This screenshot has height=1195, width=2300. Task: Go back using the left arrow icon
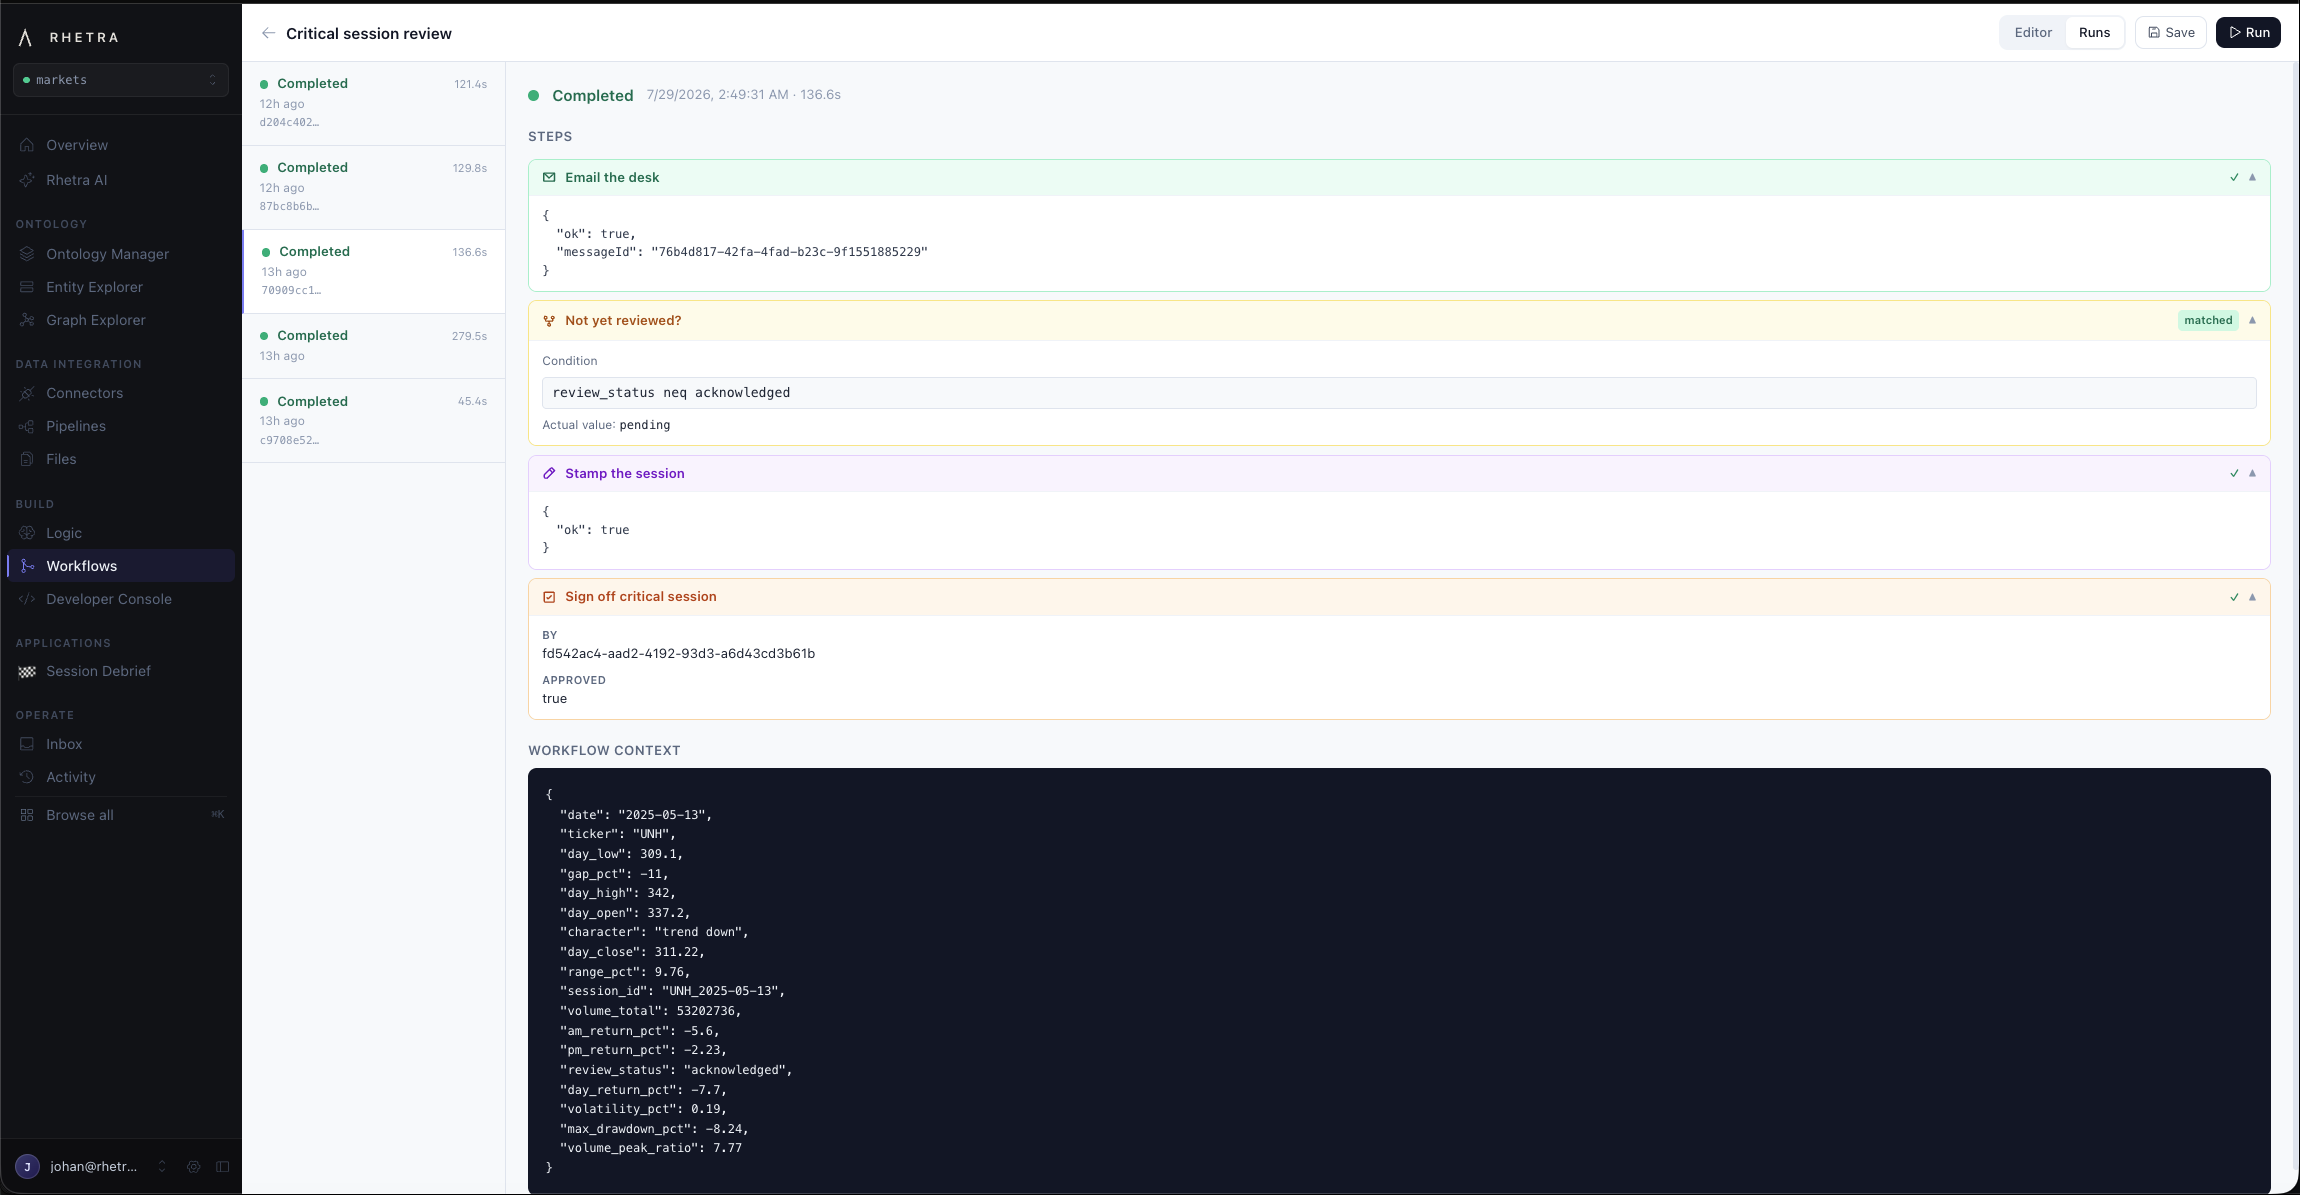click(268, 33)
